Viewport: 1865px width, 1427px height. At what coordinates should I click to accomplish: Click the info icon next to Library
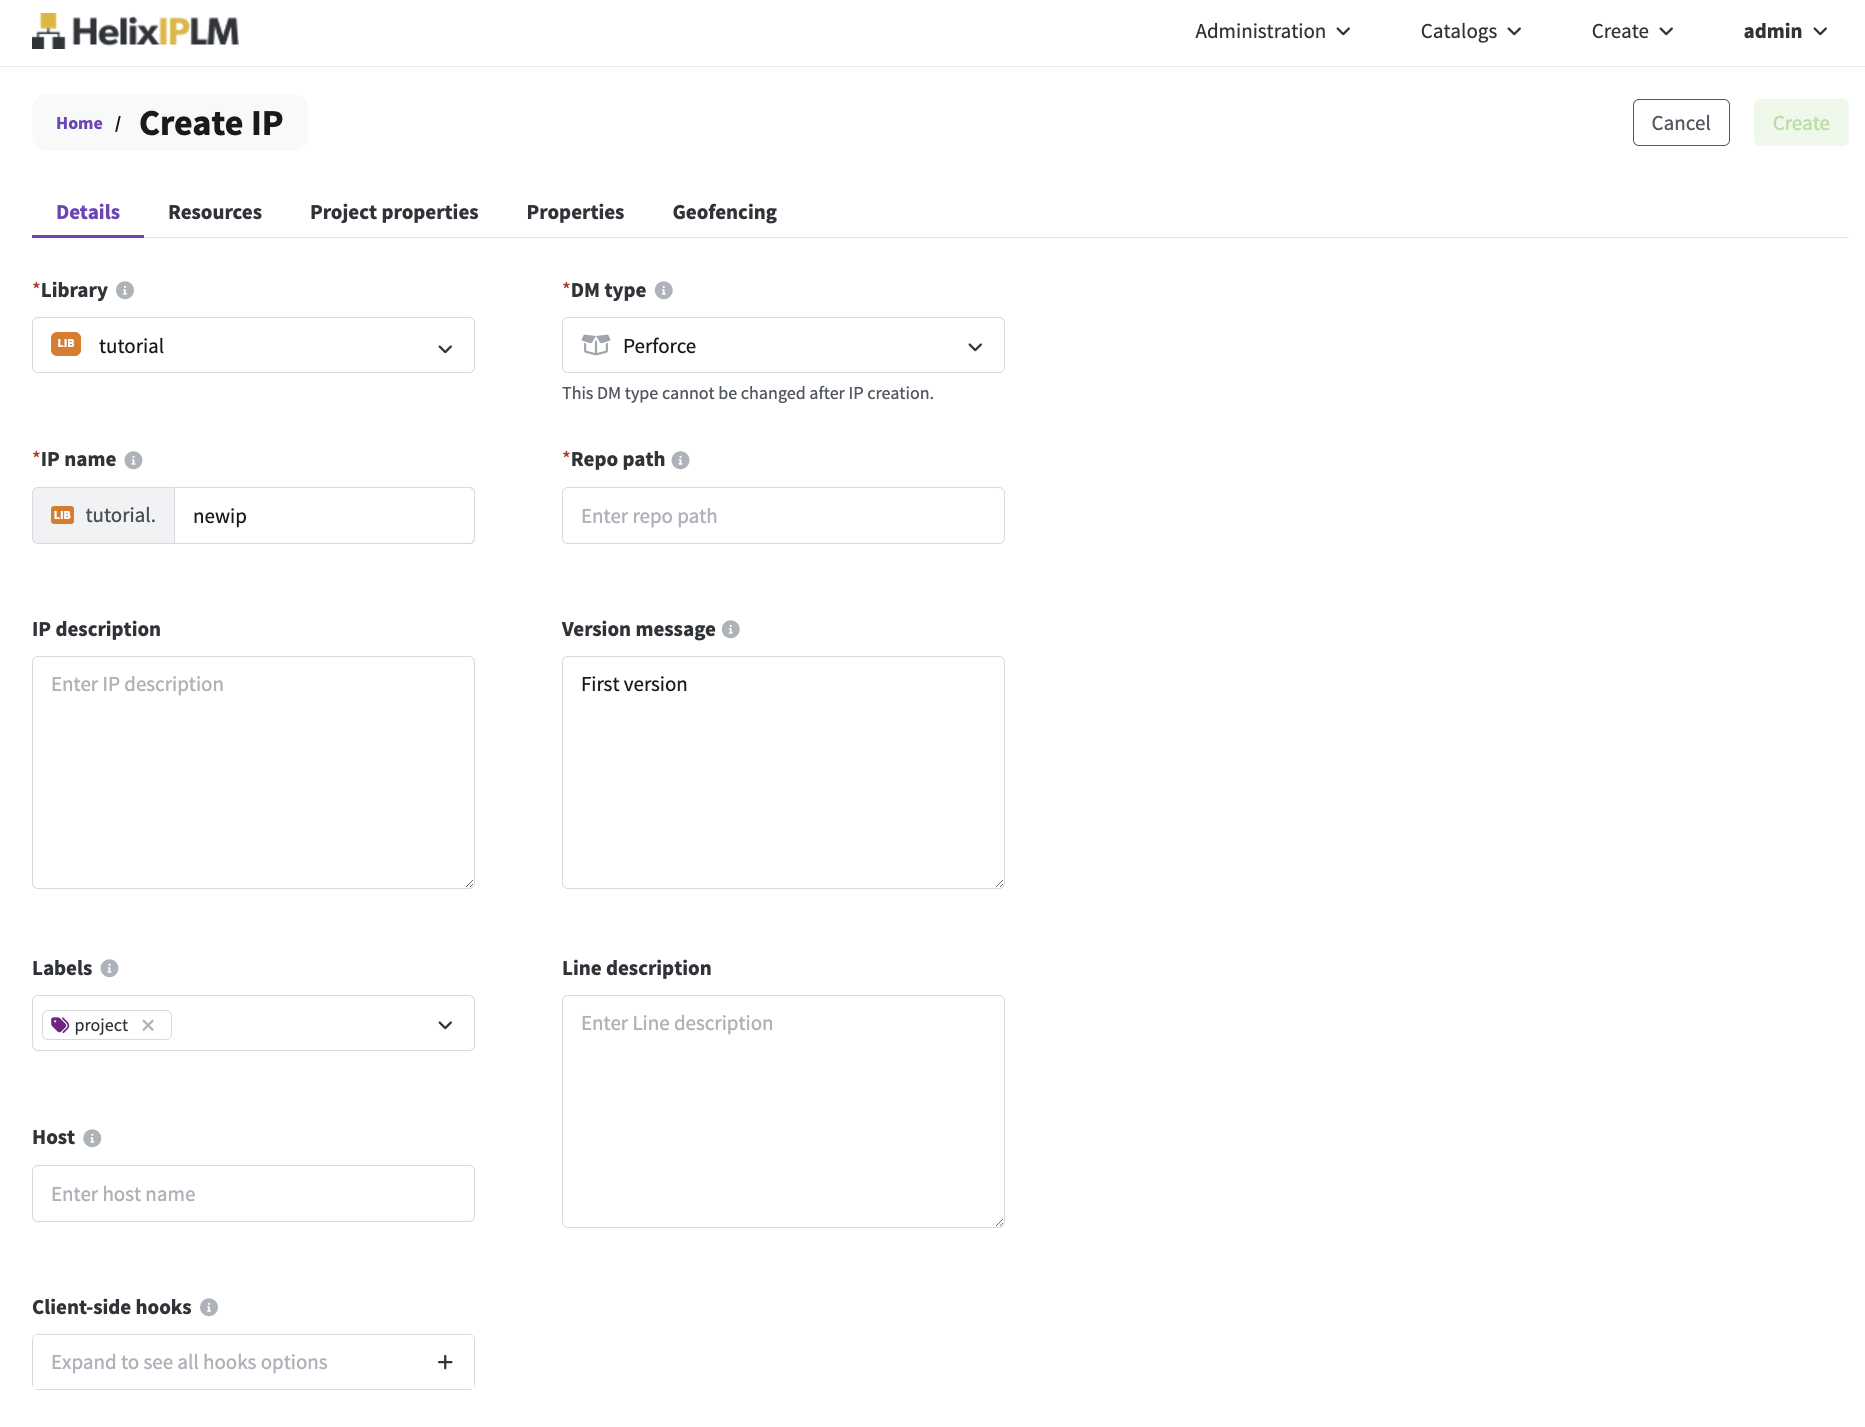point(125,290)
